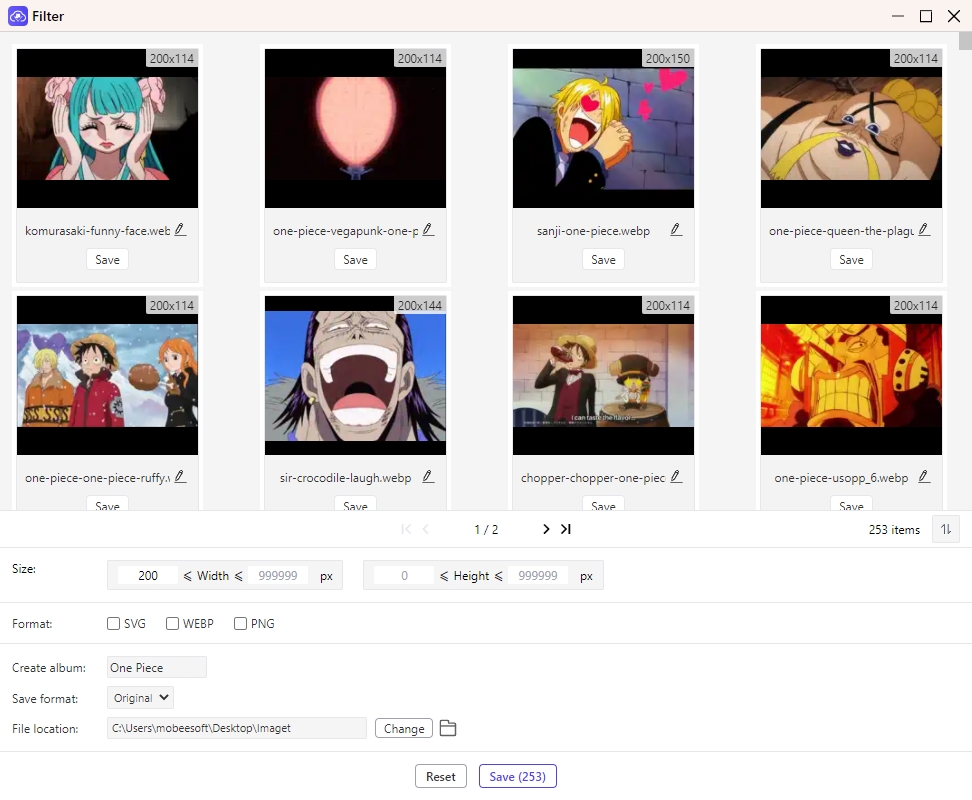Minimize the Filter window
Image resolution: width=972 pixels, height=800 pixels.
[898, 16]
